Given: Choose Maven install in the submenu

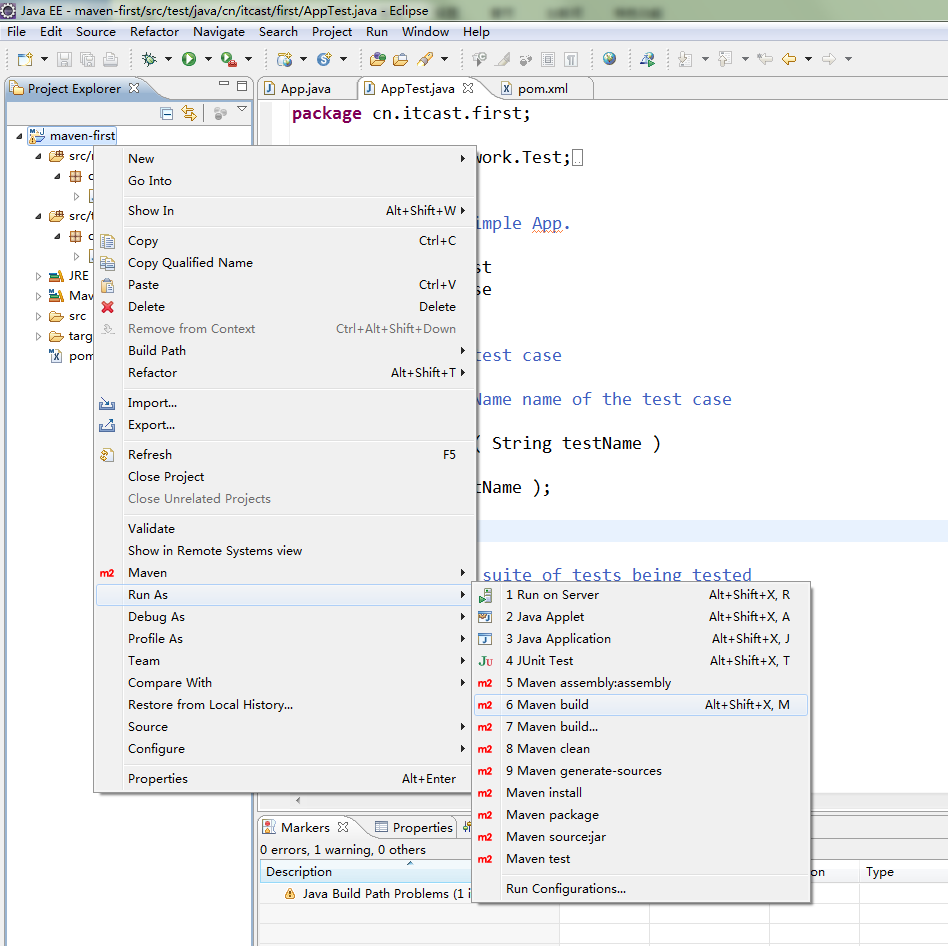Looking at the screenshot, I should (x=544, y=793).
